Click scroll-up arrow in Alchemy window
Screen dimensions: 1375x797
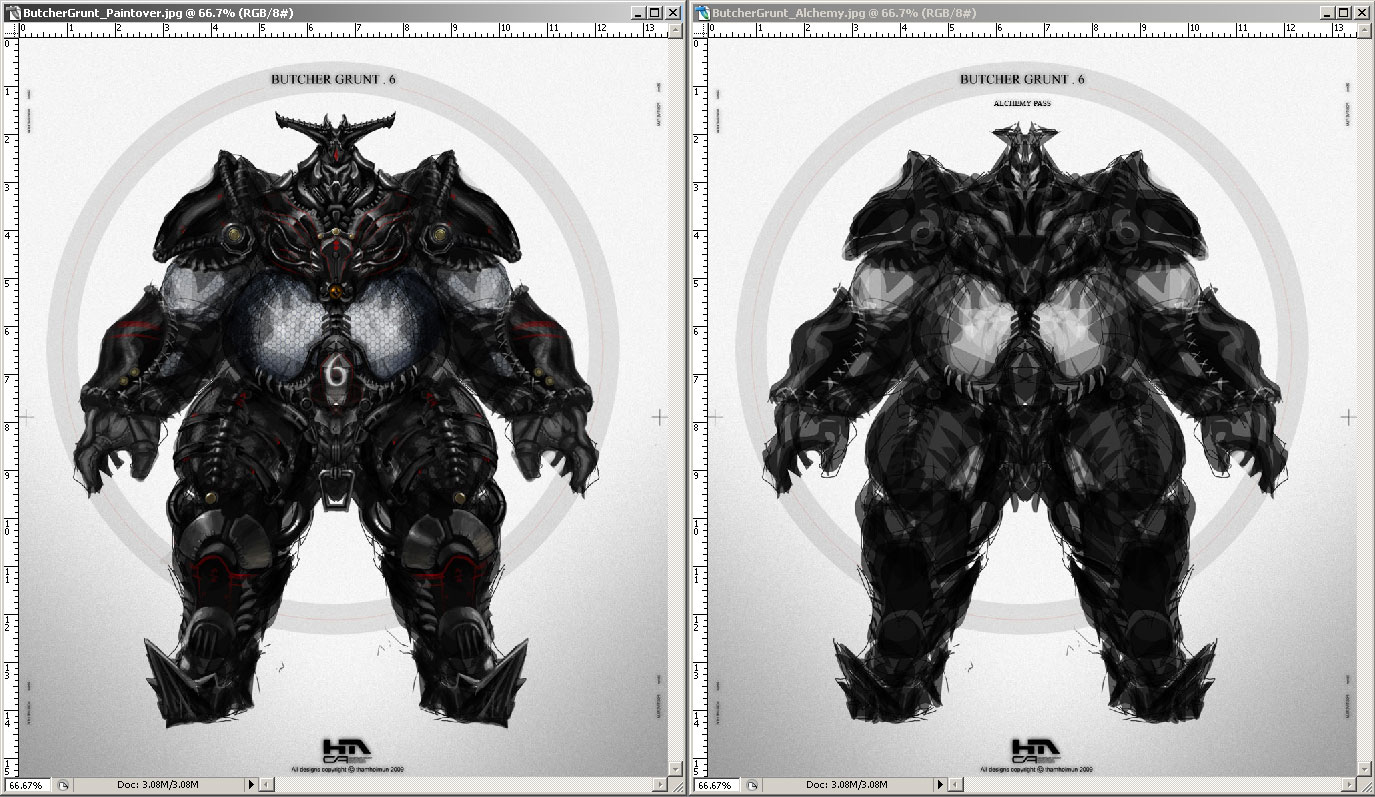coord(1366,30)
